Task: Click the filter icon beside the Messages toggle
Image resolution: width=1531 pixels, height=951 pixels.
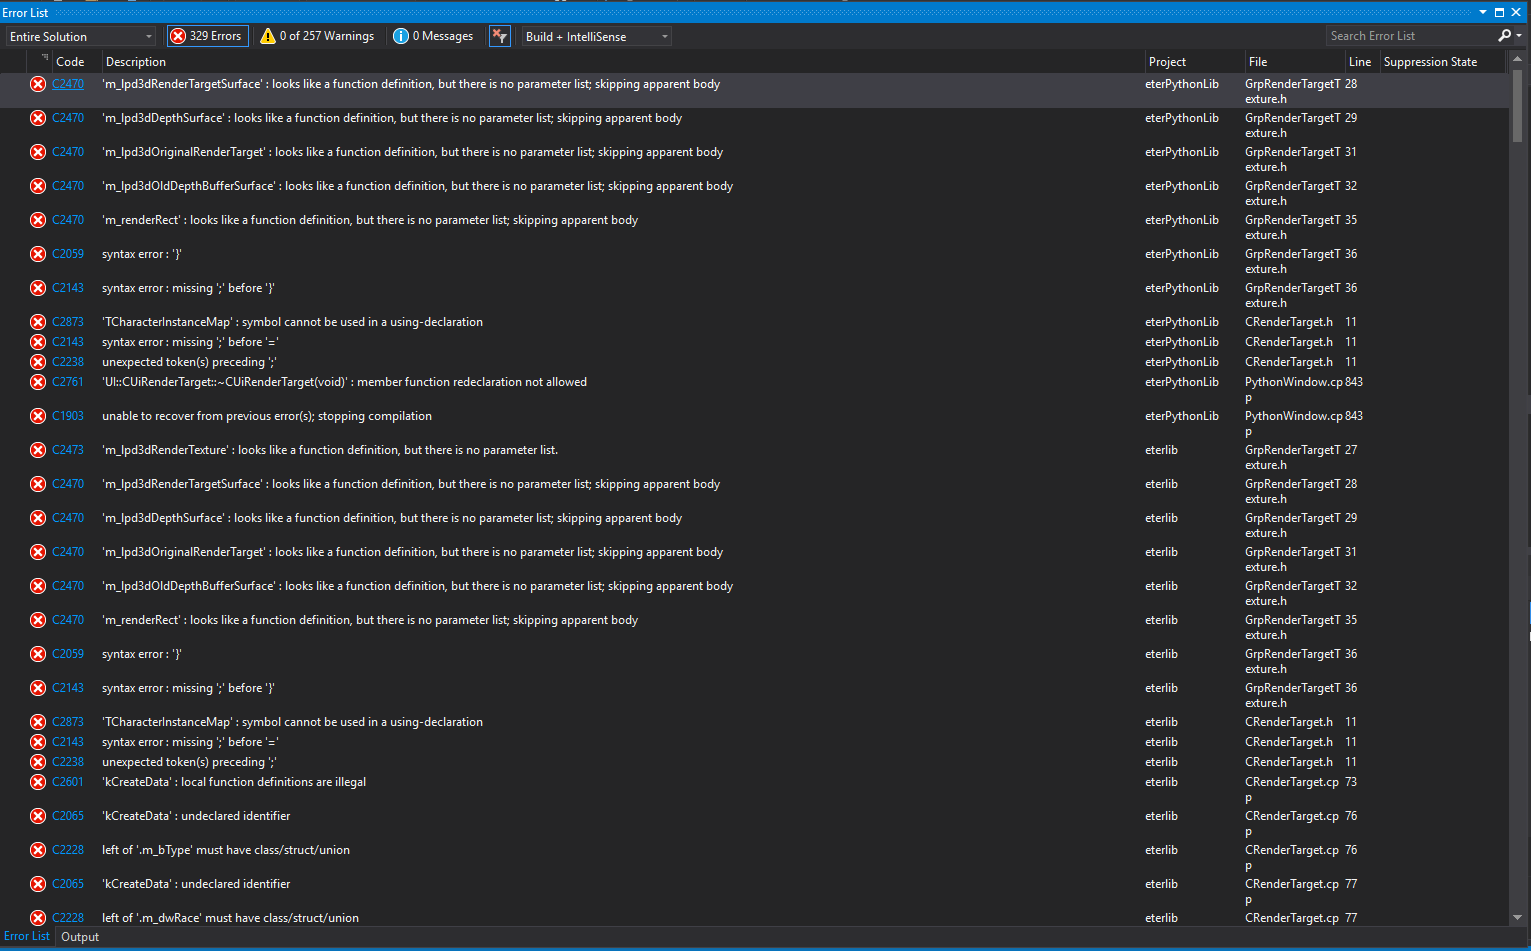Action: (499, 35)
